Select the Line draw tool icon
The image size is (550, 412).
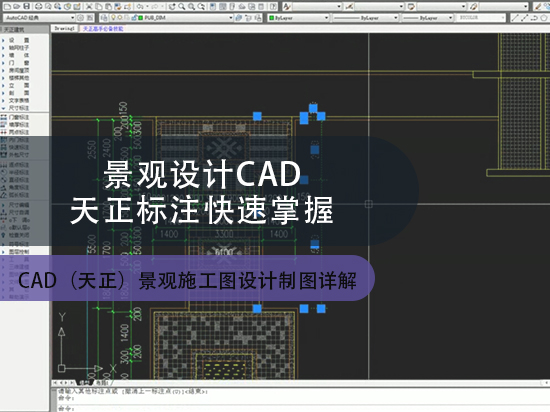pos(515,17)
